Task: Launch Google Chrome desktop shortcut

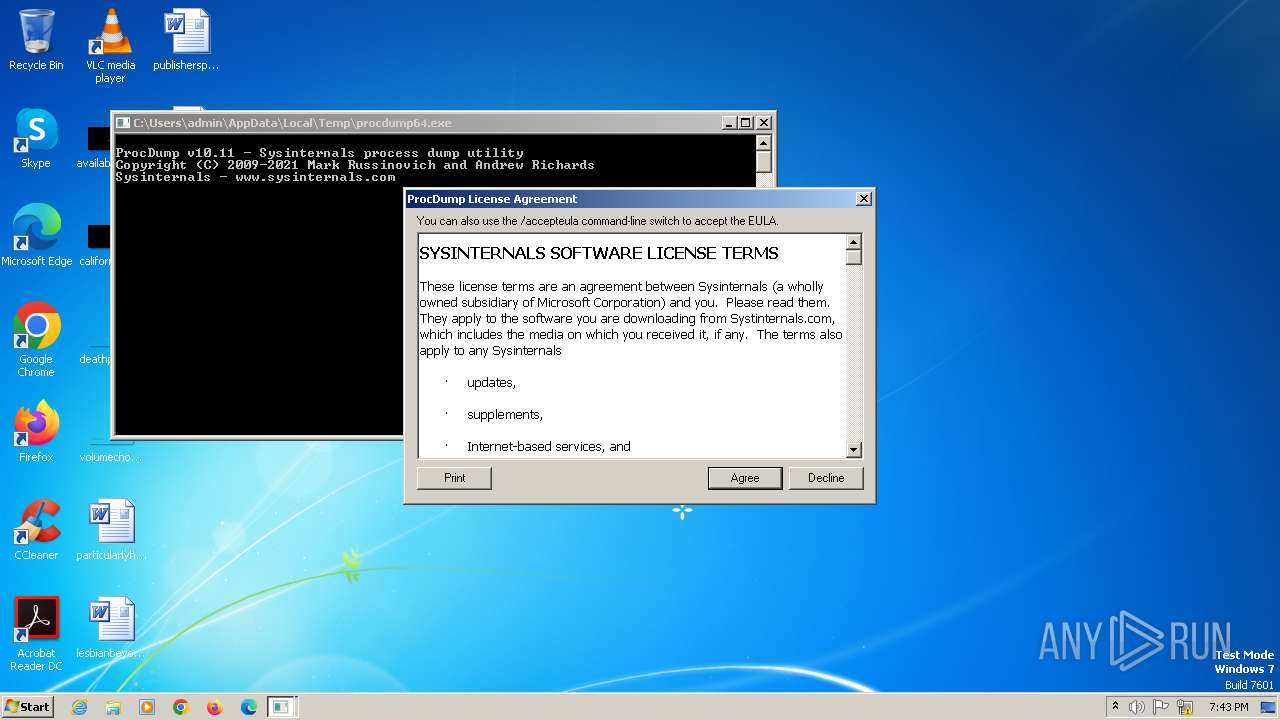Action: point(36,340)
